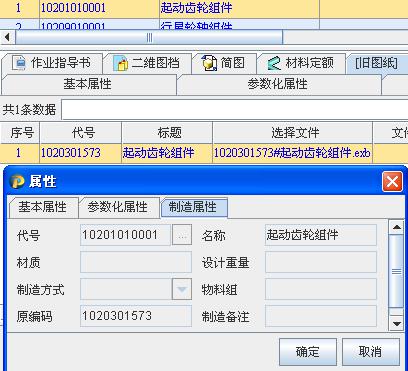Image resolution: width=408 pixels, height=371 pixels.
Task: Click the 属性 dialog title icon
Action: click(17, 182)
